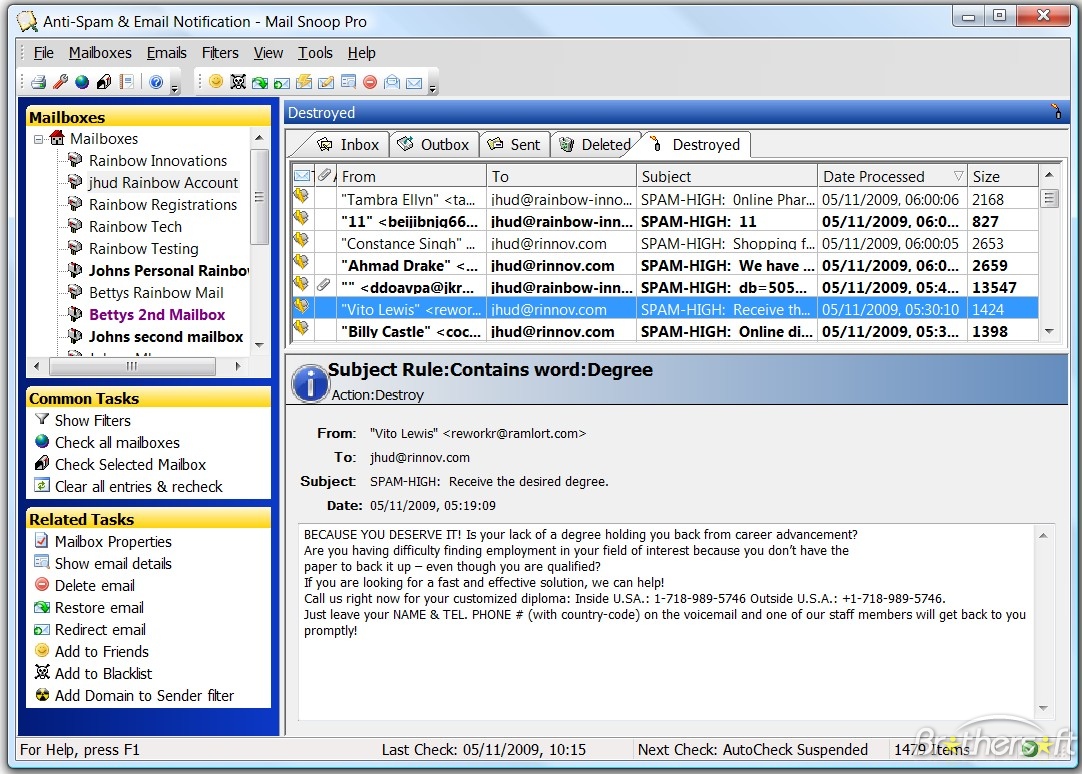Screen dimensions: 1082x774
Task: Click the skull-and-crossbones toolbar icon
Action: coord(238,82)
